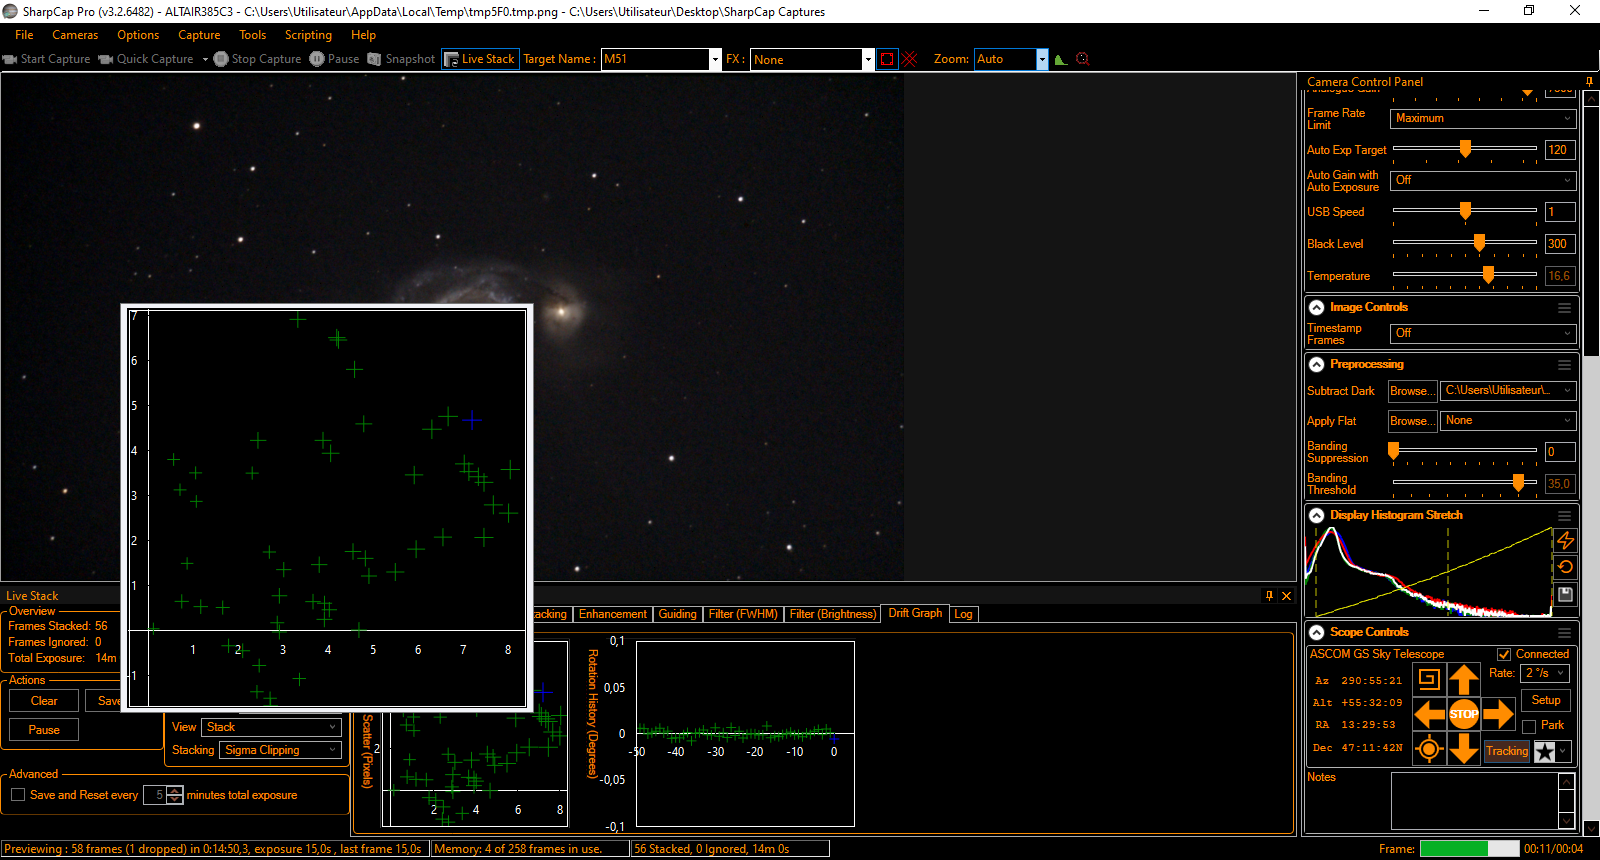Open the Zoom Auto dropdown
1600x860 pixels.
coord(1042,59)
